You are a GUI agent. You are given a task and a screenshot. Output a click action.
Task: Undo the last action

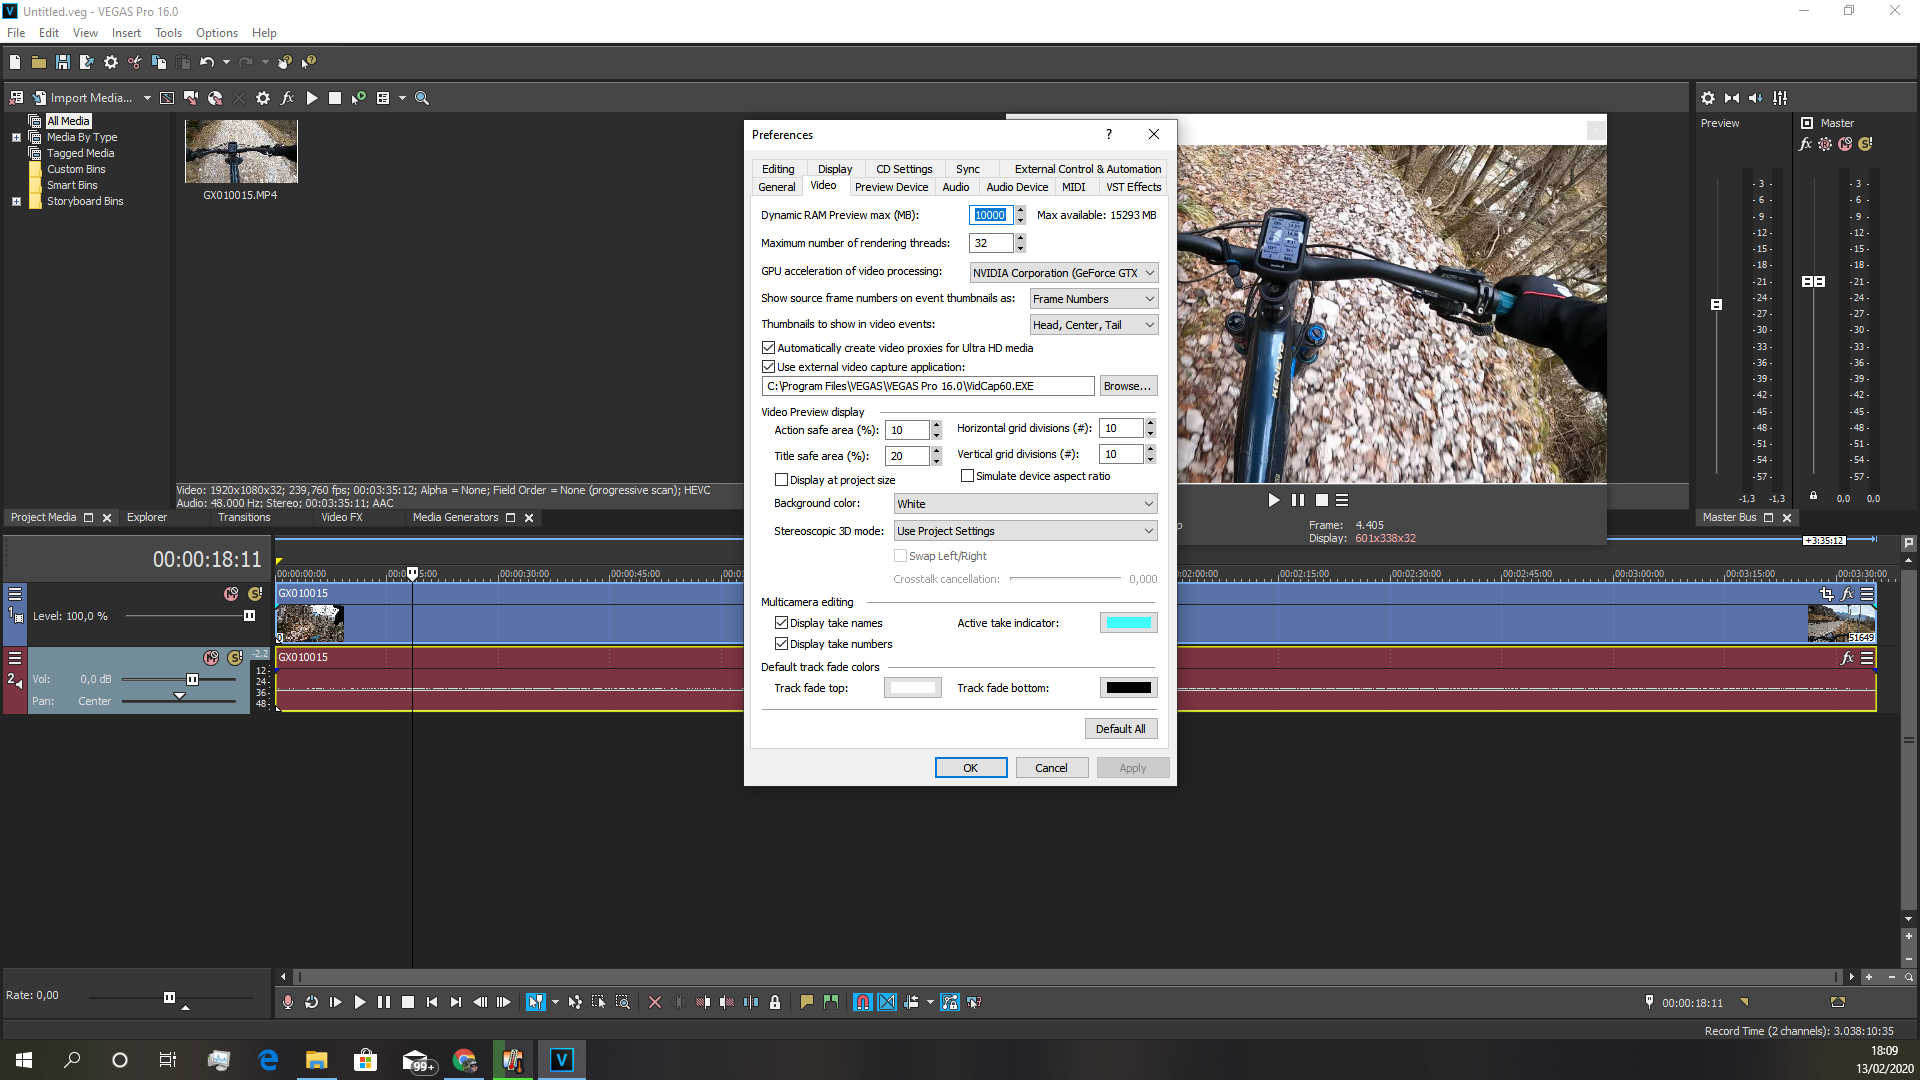pos(207,62)
